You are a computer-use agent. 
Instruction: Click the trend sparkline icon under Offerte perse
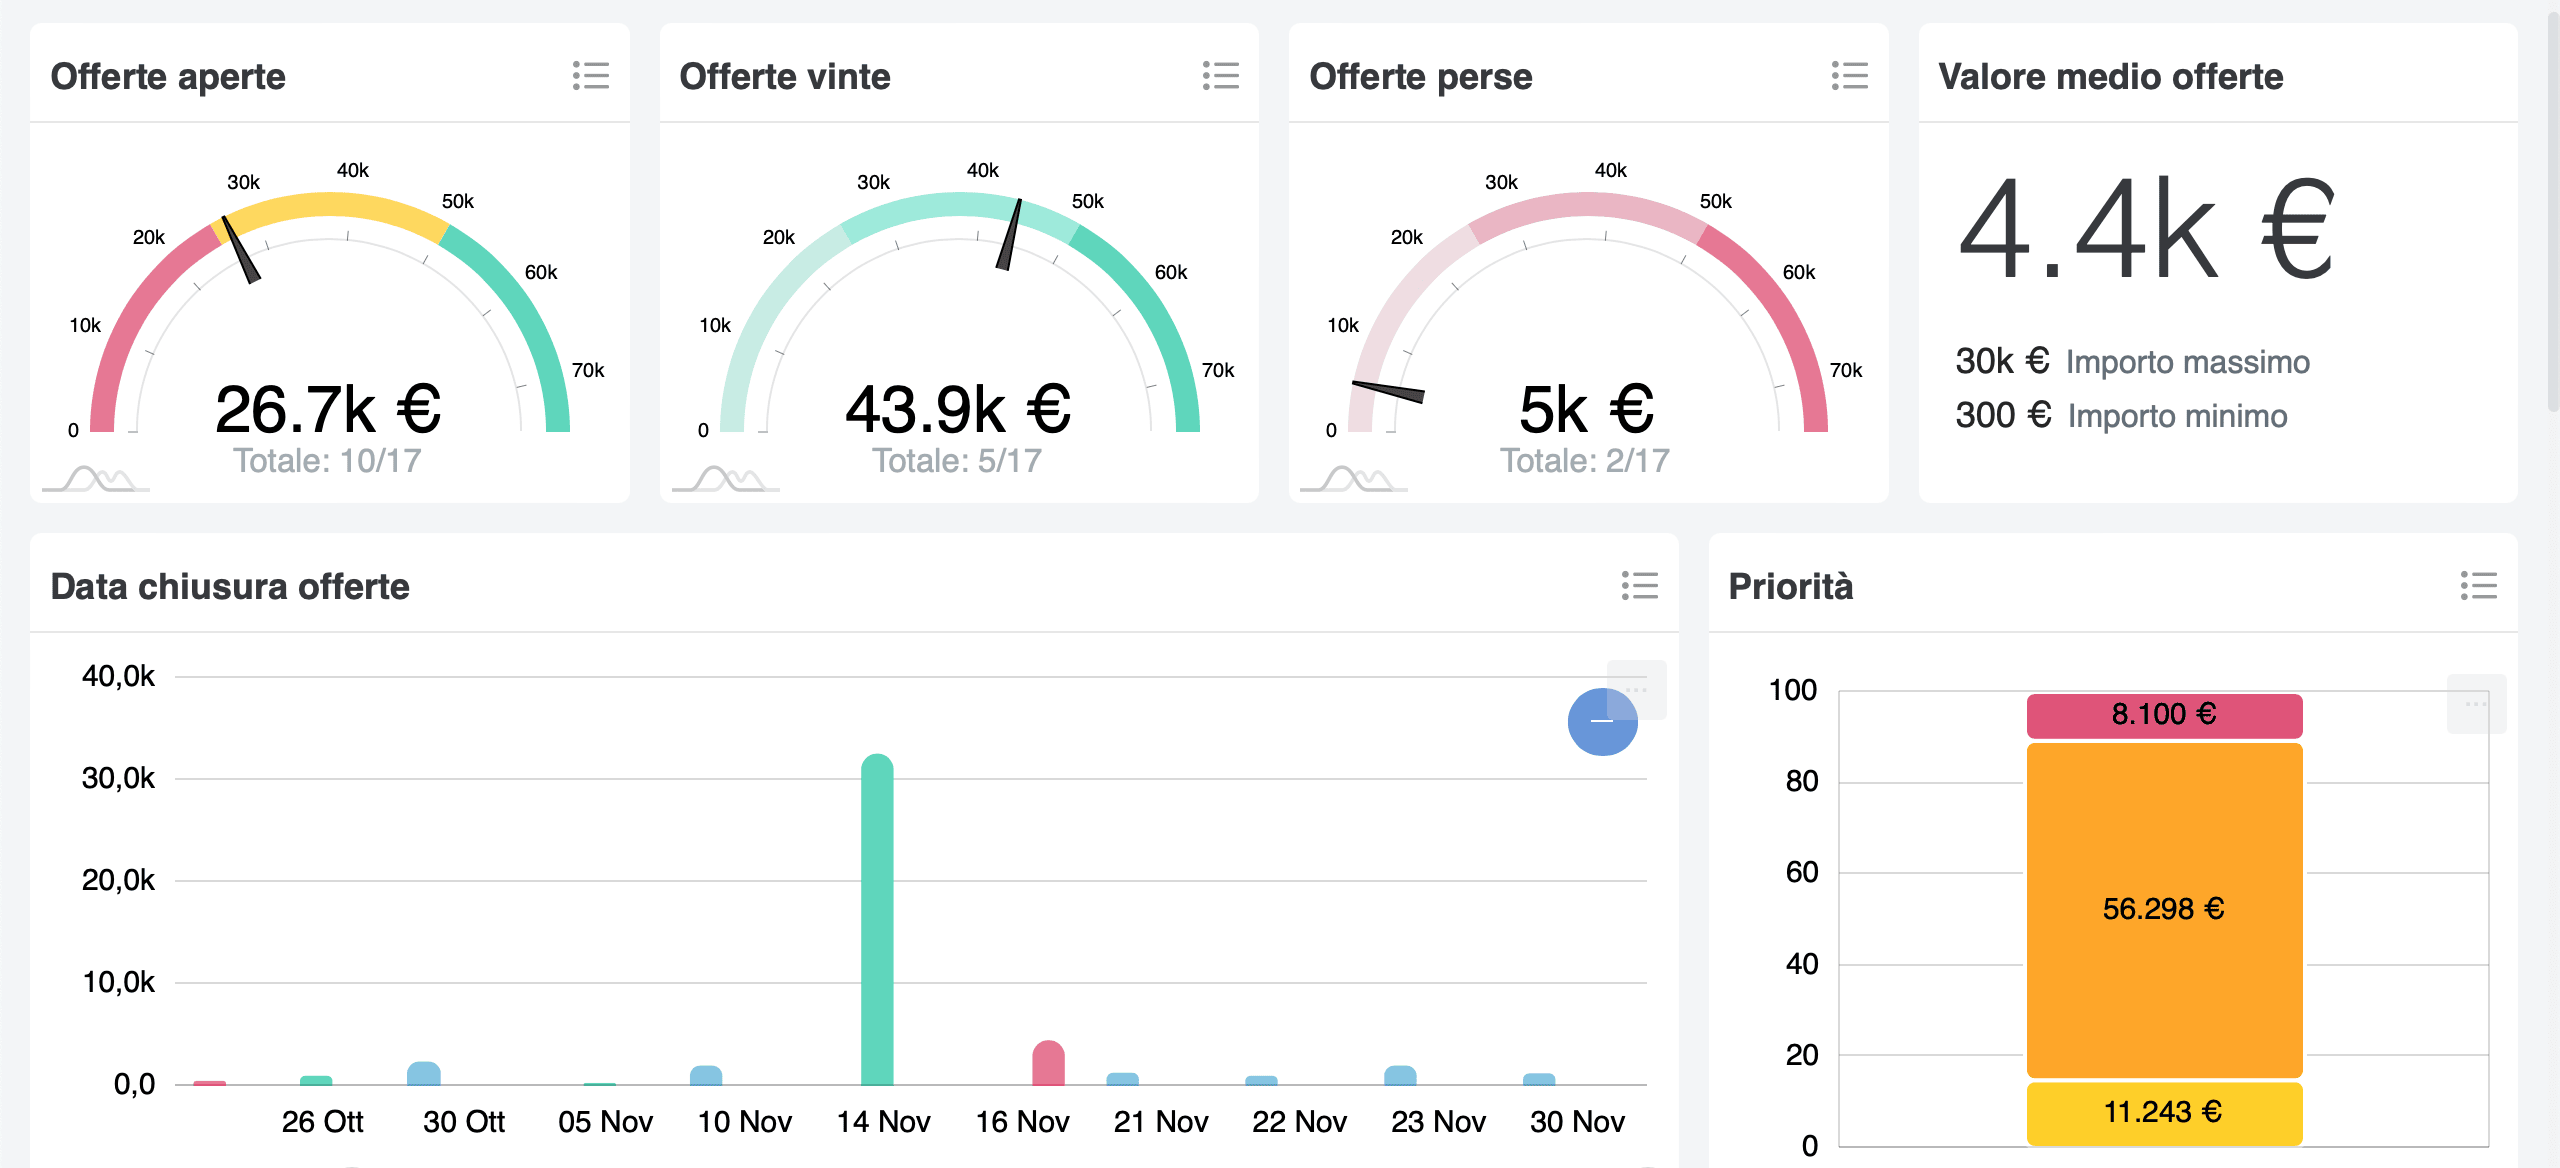[x=1355, y=480]
